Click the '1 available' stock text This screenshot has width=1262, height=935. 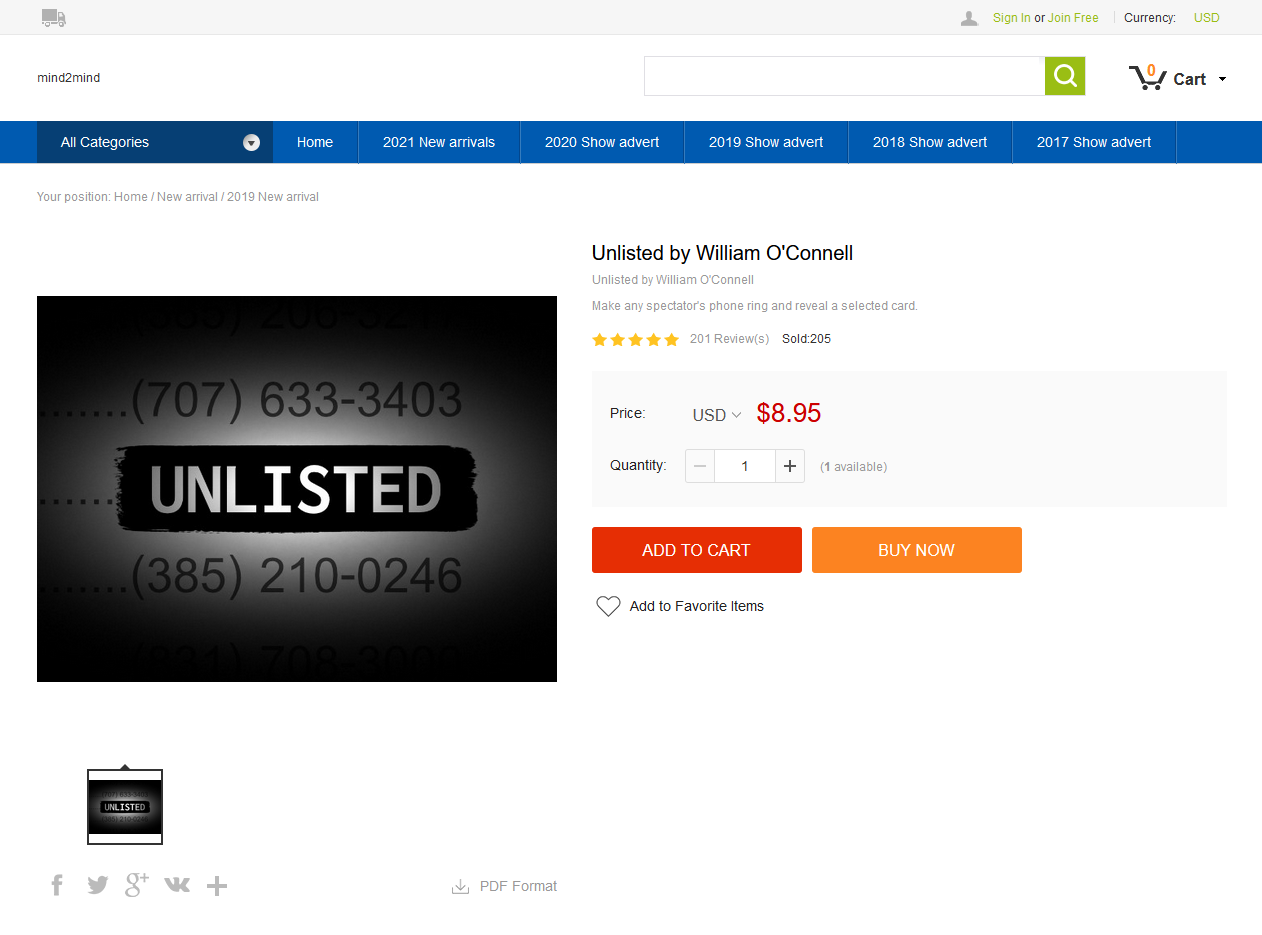pyautogui.click(x=853, y=467)
